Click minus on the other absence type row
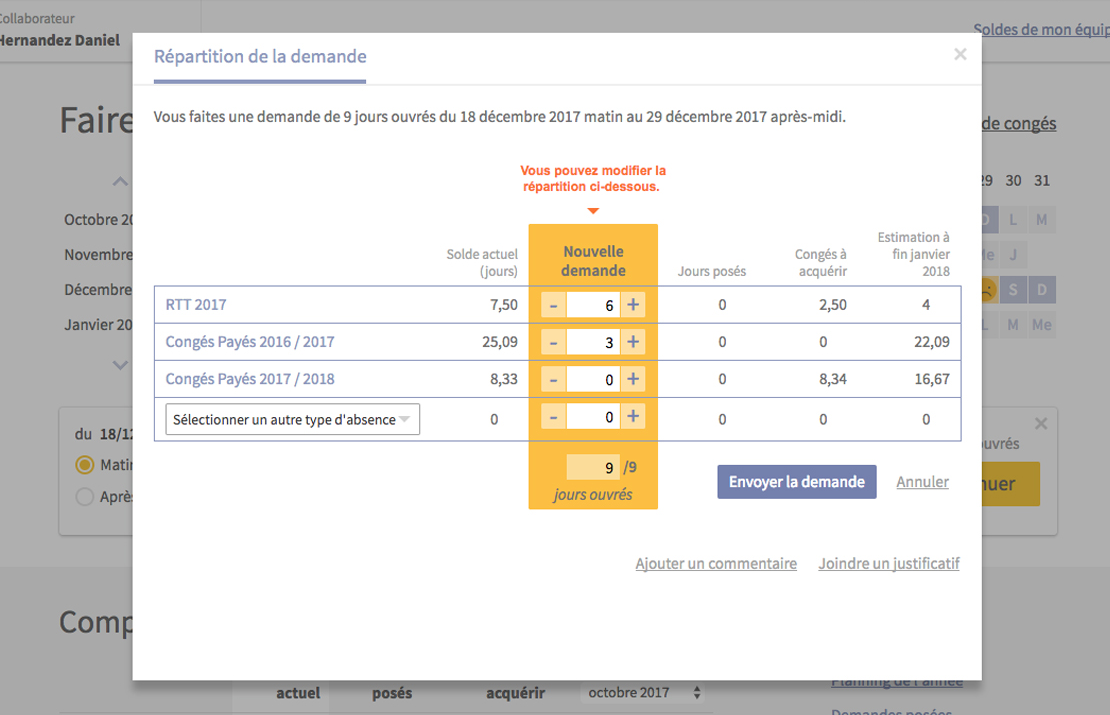The width and height of the screenshot is (1110, 715). [x=553, y=417]
